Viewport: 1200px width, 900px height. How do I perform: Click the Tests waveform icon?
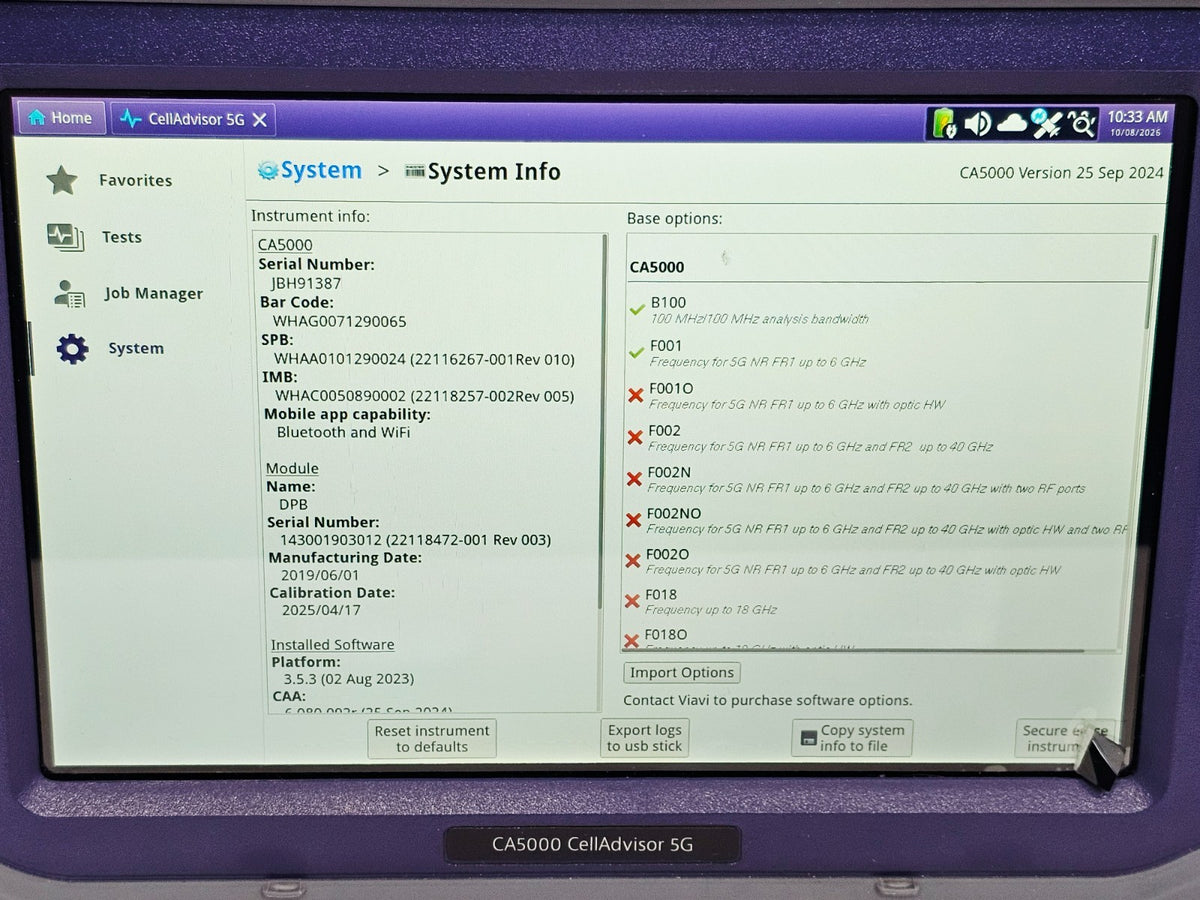pos(65,237)
